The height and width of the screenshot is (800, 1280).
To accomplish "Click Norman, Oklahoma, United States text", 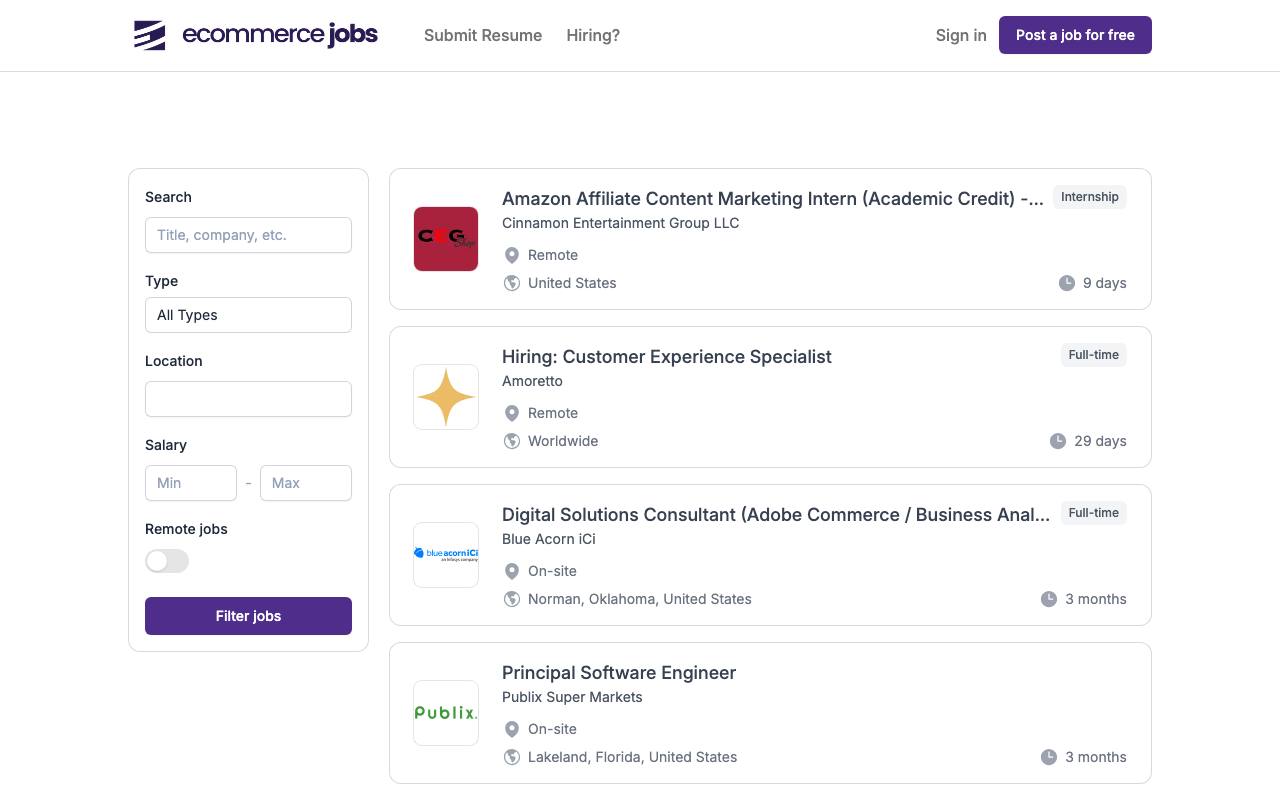I will click(x=640, y=599).
